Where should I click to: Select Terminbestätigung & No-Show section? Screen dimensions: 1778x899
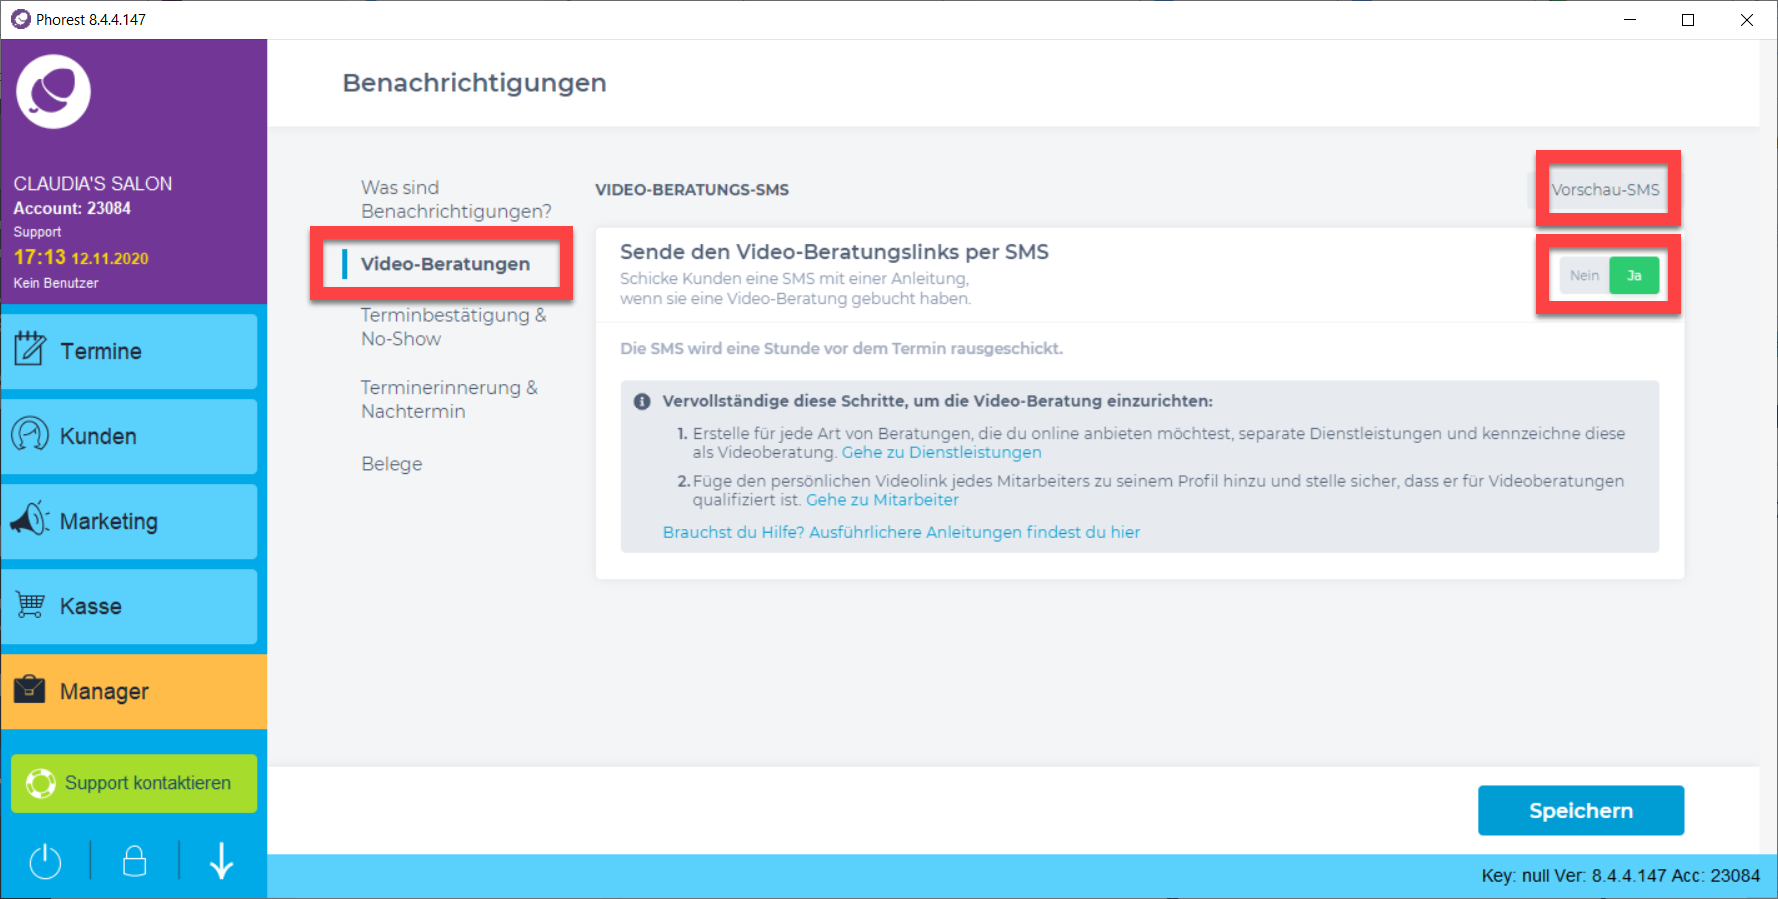point(453,327)
